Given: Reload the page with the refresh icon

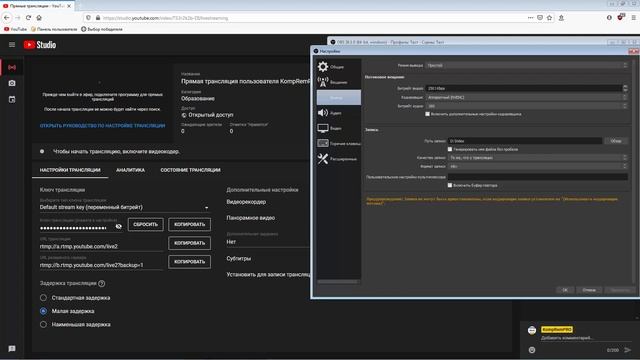Looking at the screenshot, I should pyautogui.click(x=28, y=18).
